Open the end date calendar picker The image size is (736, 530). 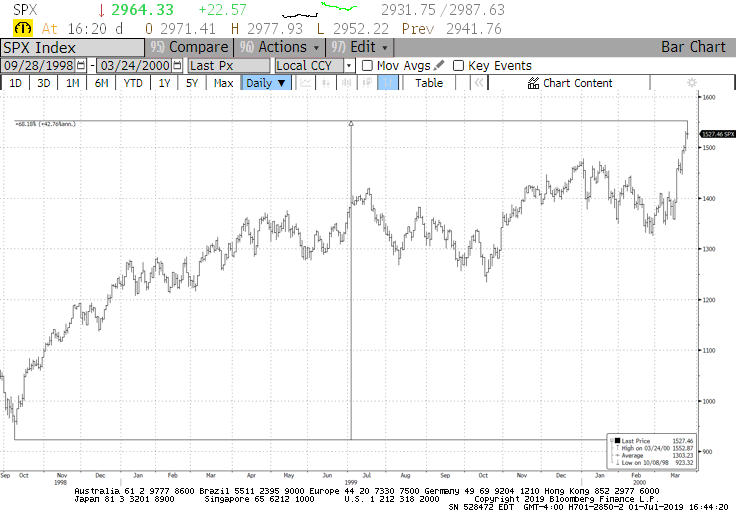177,65
